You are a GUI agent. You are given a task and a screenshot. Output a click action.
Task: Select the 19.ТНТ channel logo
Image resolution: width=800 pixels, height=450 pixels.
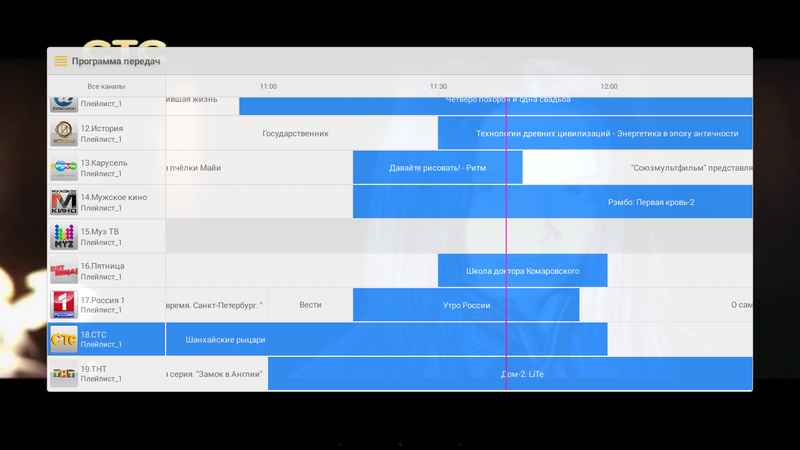tap(64, 373)
